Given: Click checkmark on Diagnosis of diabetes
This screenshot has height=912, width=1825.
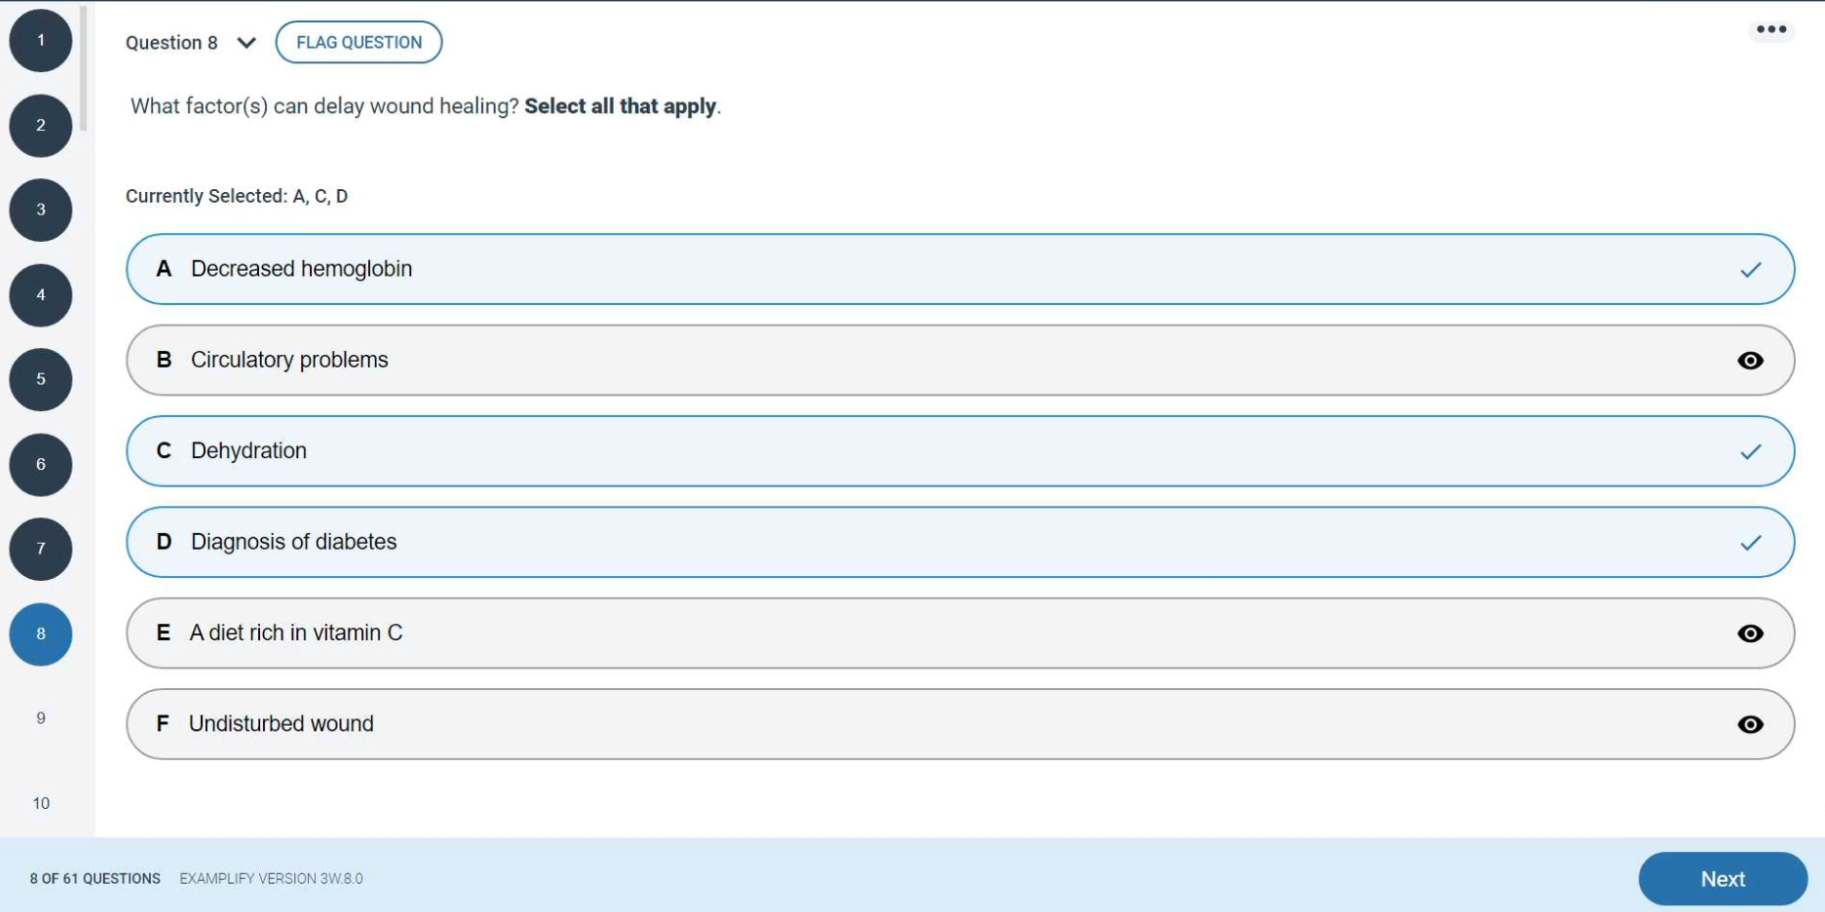Looking at the screenshot, I should (x=1750, y=543).
